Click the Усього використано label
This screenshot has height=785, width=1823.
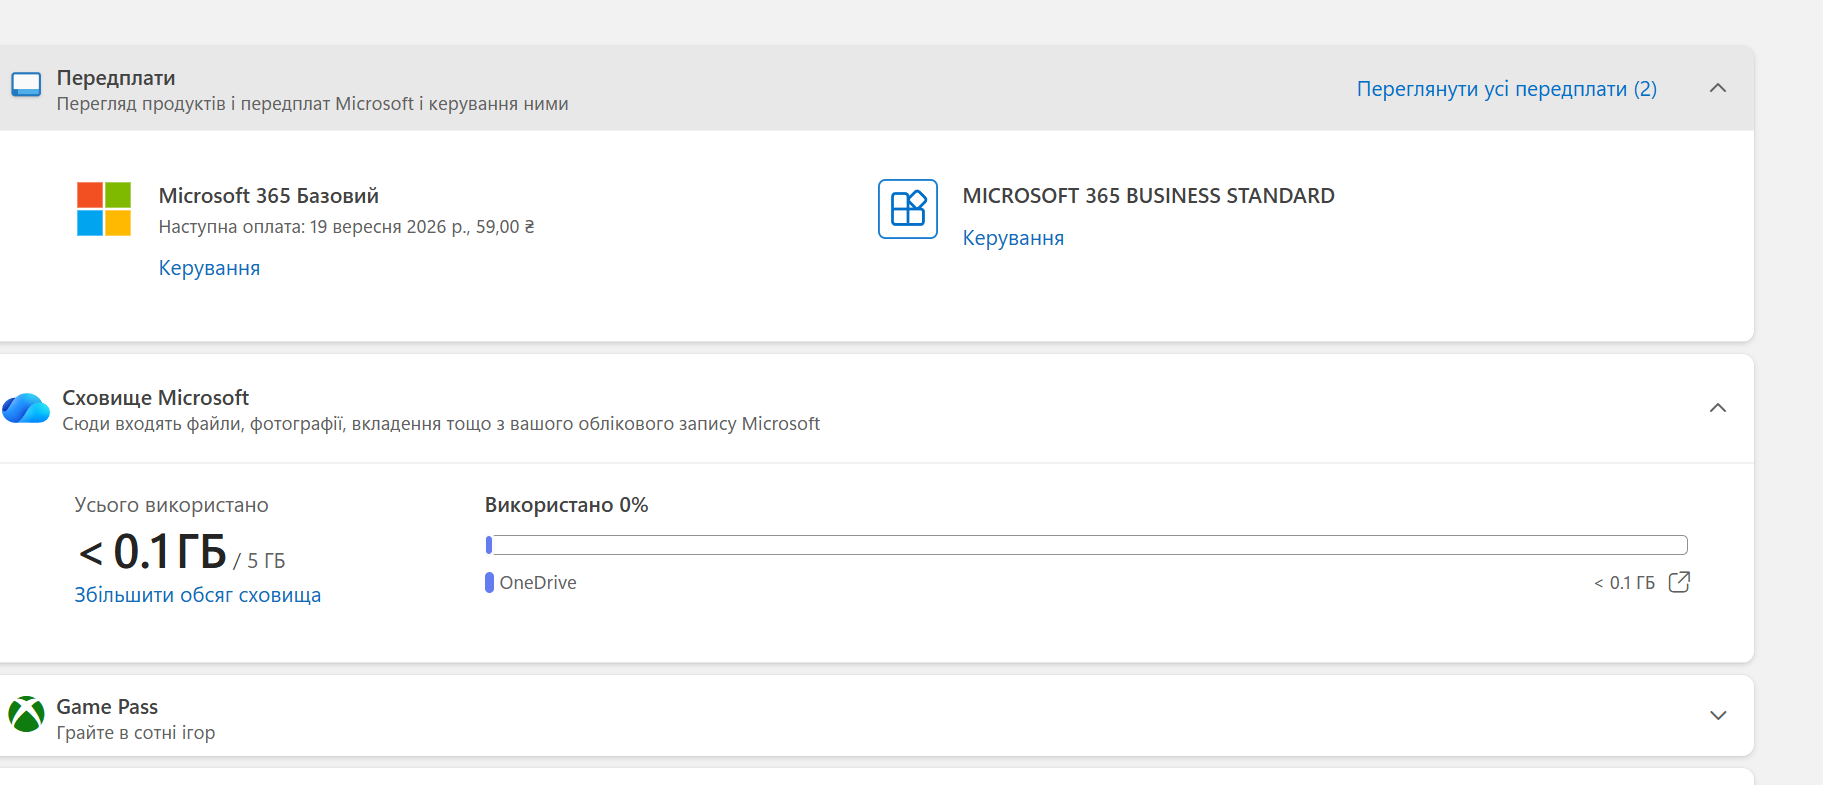171,505
